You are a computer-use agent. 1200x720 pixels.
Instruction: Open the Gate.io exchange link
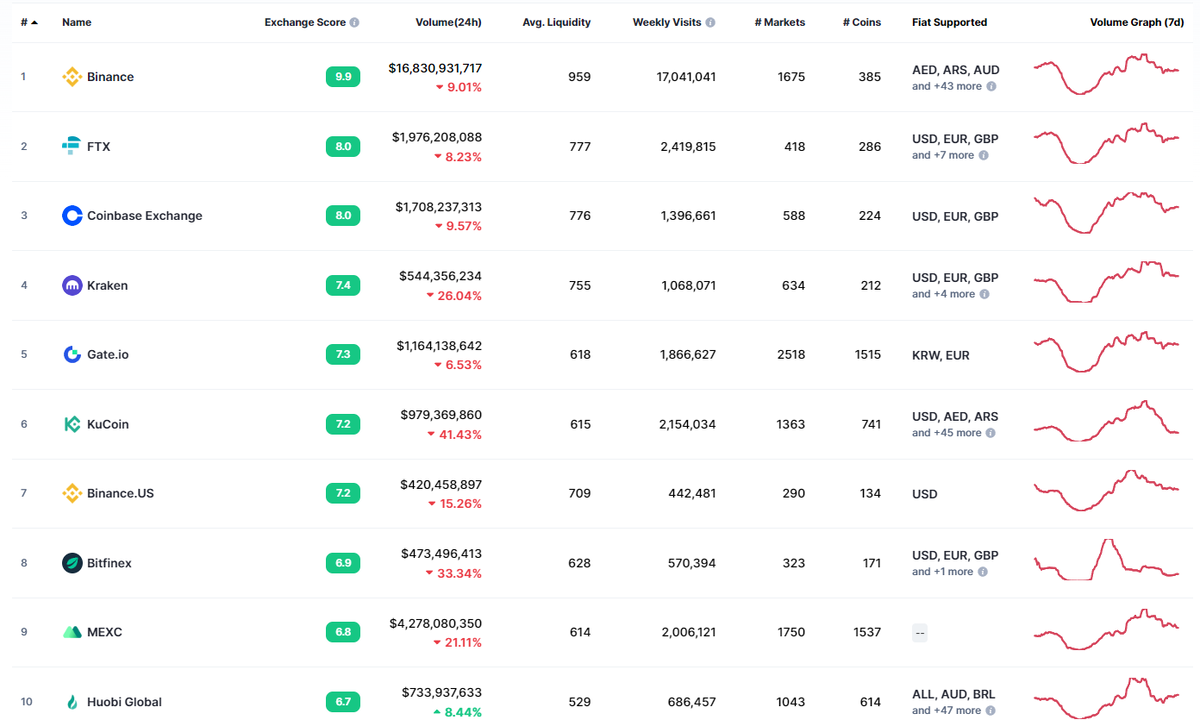coord(108,354)
